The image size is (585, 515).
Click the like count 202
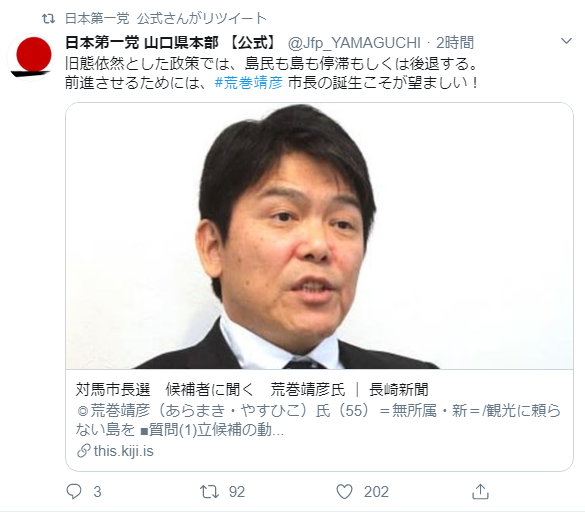[x=376, y=492]
